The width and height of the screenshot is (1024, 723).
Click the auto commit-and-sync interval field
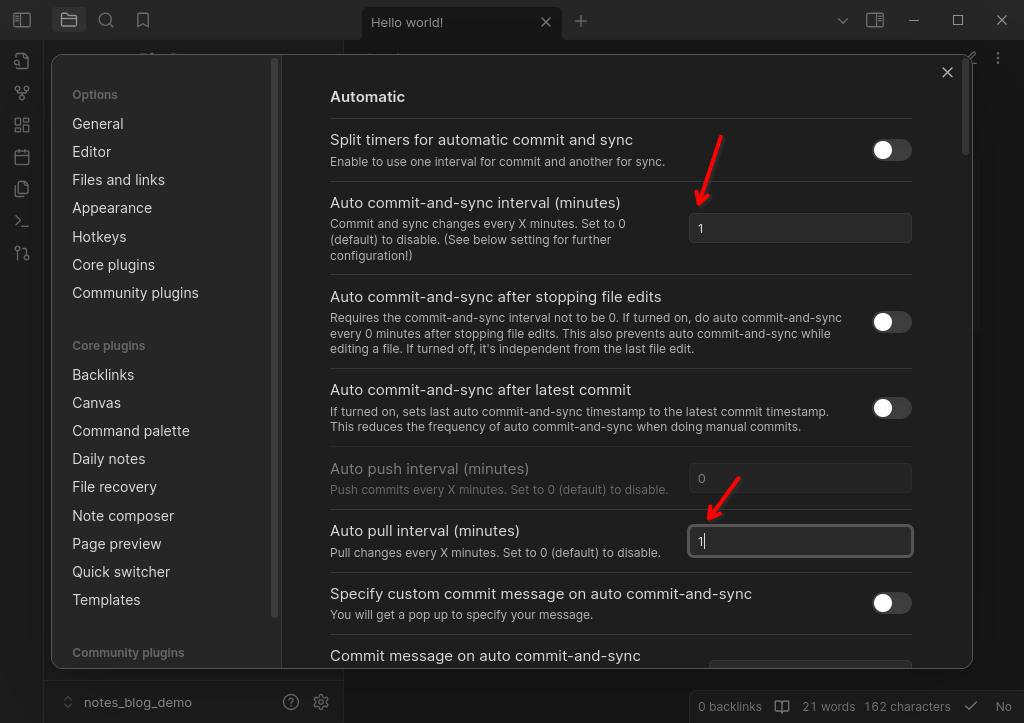pos(800,229)
